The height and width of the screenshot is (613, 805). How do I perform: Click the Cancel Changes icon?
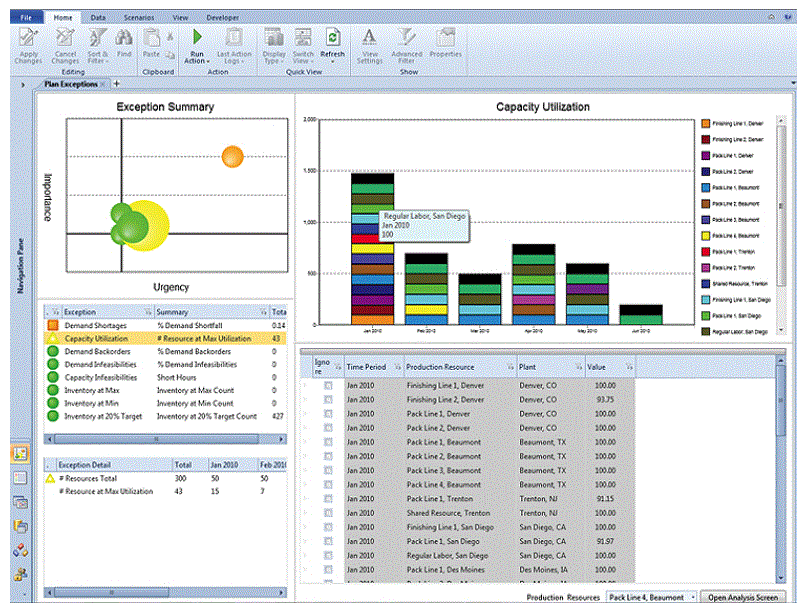65,37
